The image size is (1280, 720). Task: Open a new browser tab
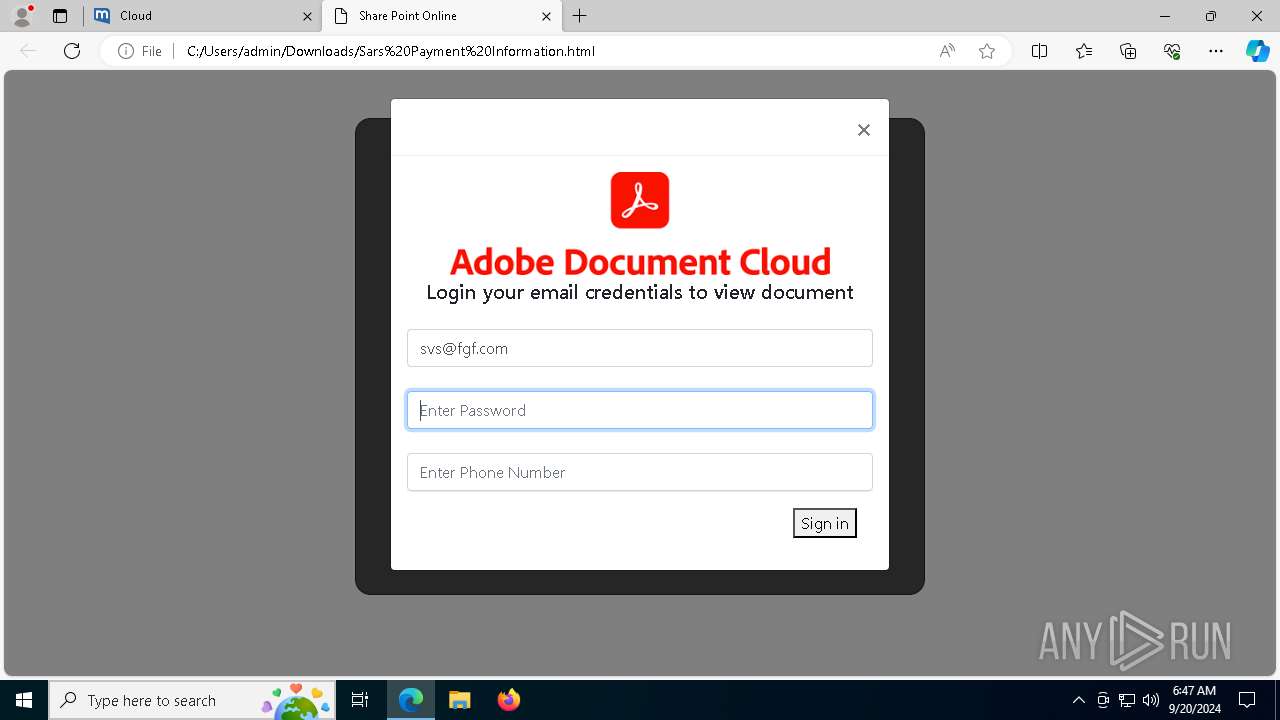[x=580, y=16]
